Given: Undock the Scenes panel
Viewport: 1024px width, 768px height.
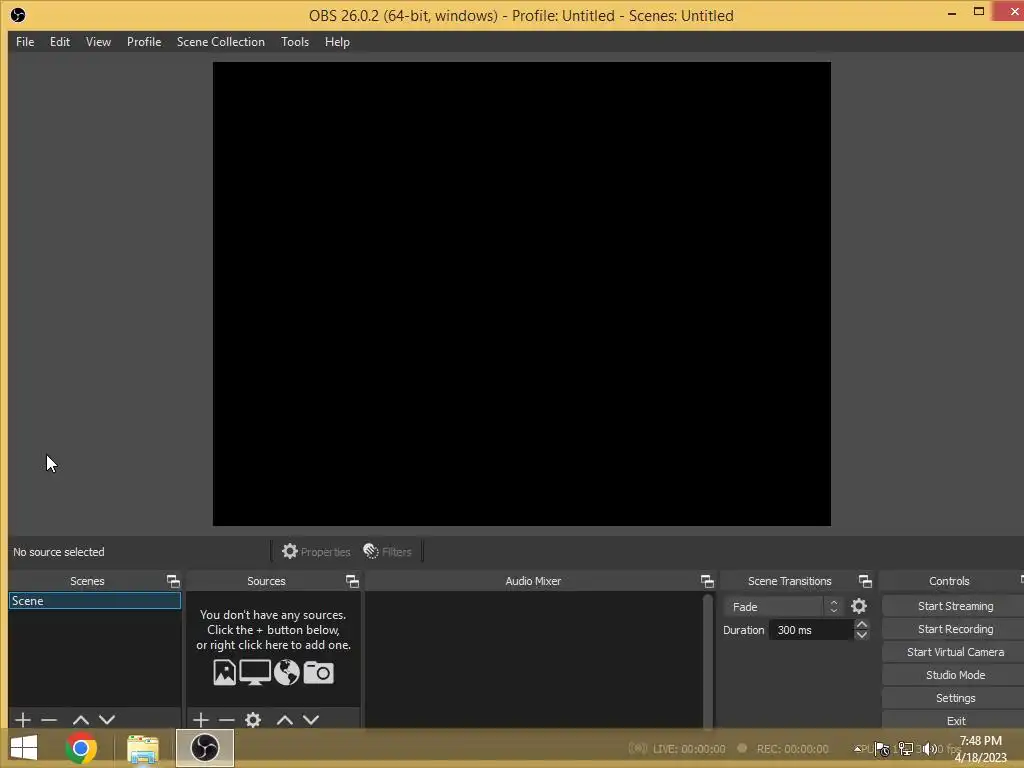Looking at the screenshot, I should 173,581.
